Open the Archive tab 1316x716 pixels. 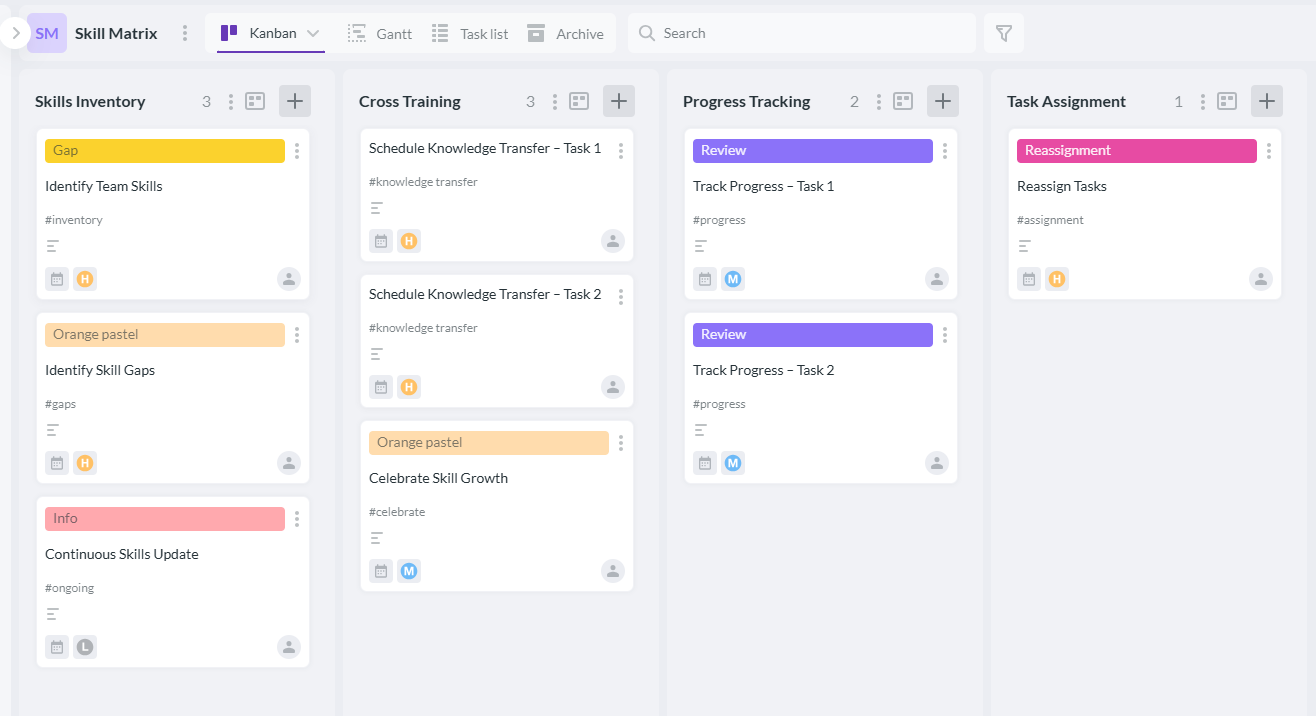tap(566, 34)
